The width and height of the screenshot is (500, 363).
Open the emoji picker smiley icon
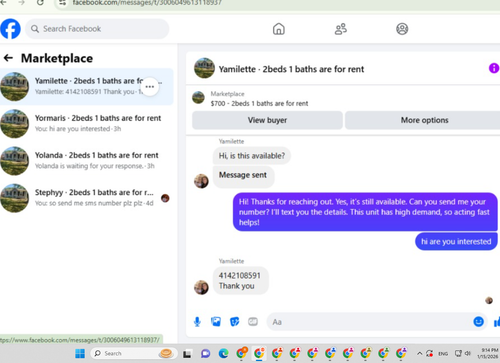[479, 322]
